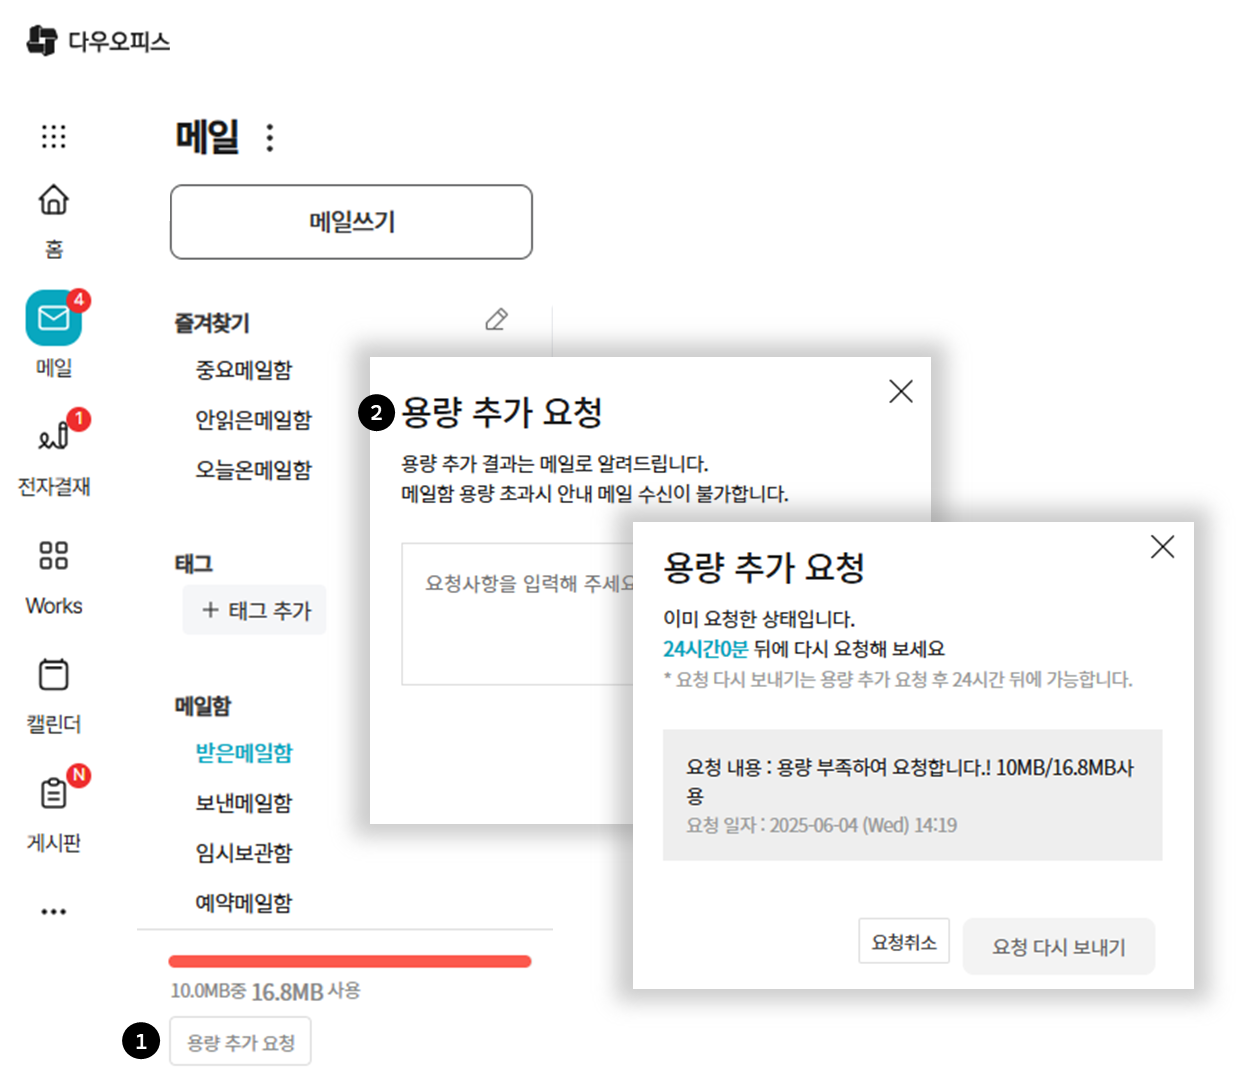The image size is (1243, 1075).
Task: Expand the sidebar more (…) menu
Action: (54, 911)
